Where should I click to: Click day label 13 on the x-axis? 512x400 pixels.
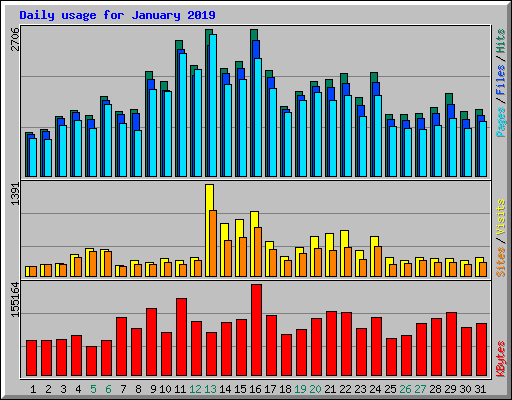click(210, 389)
